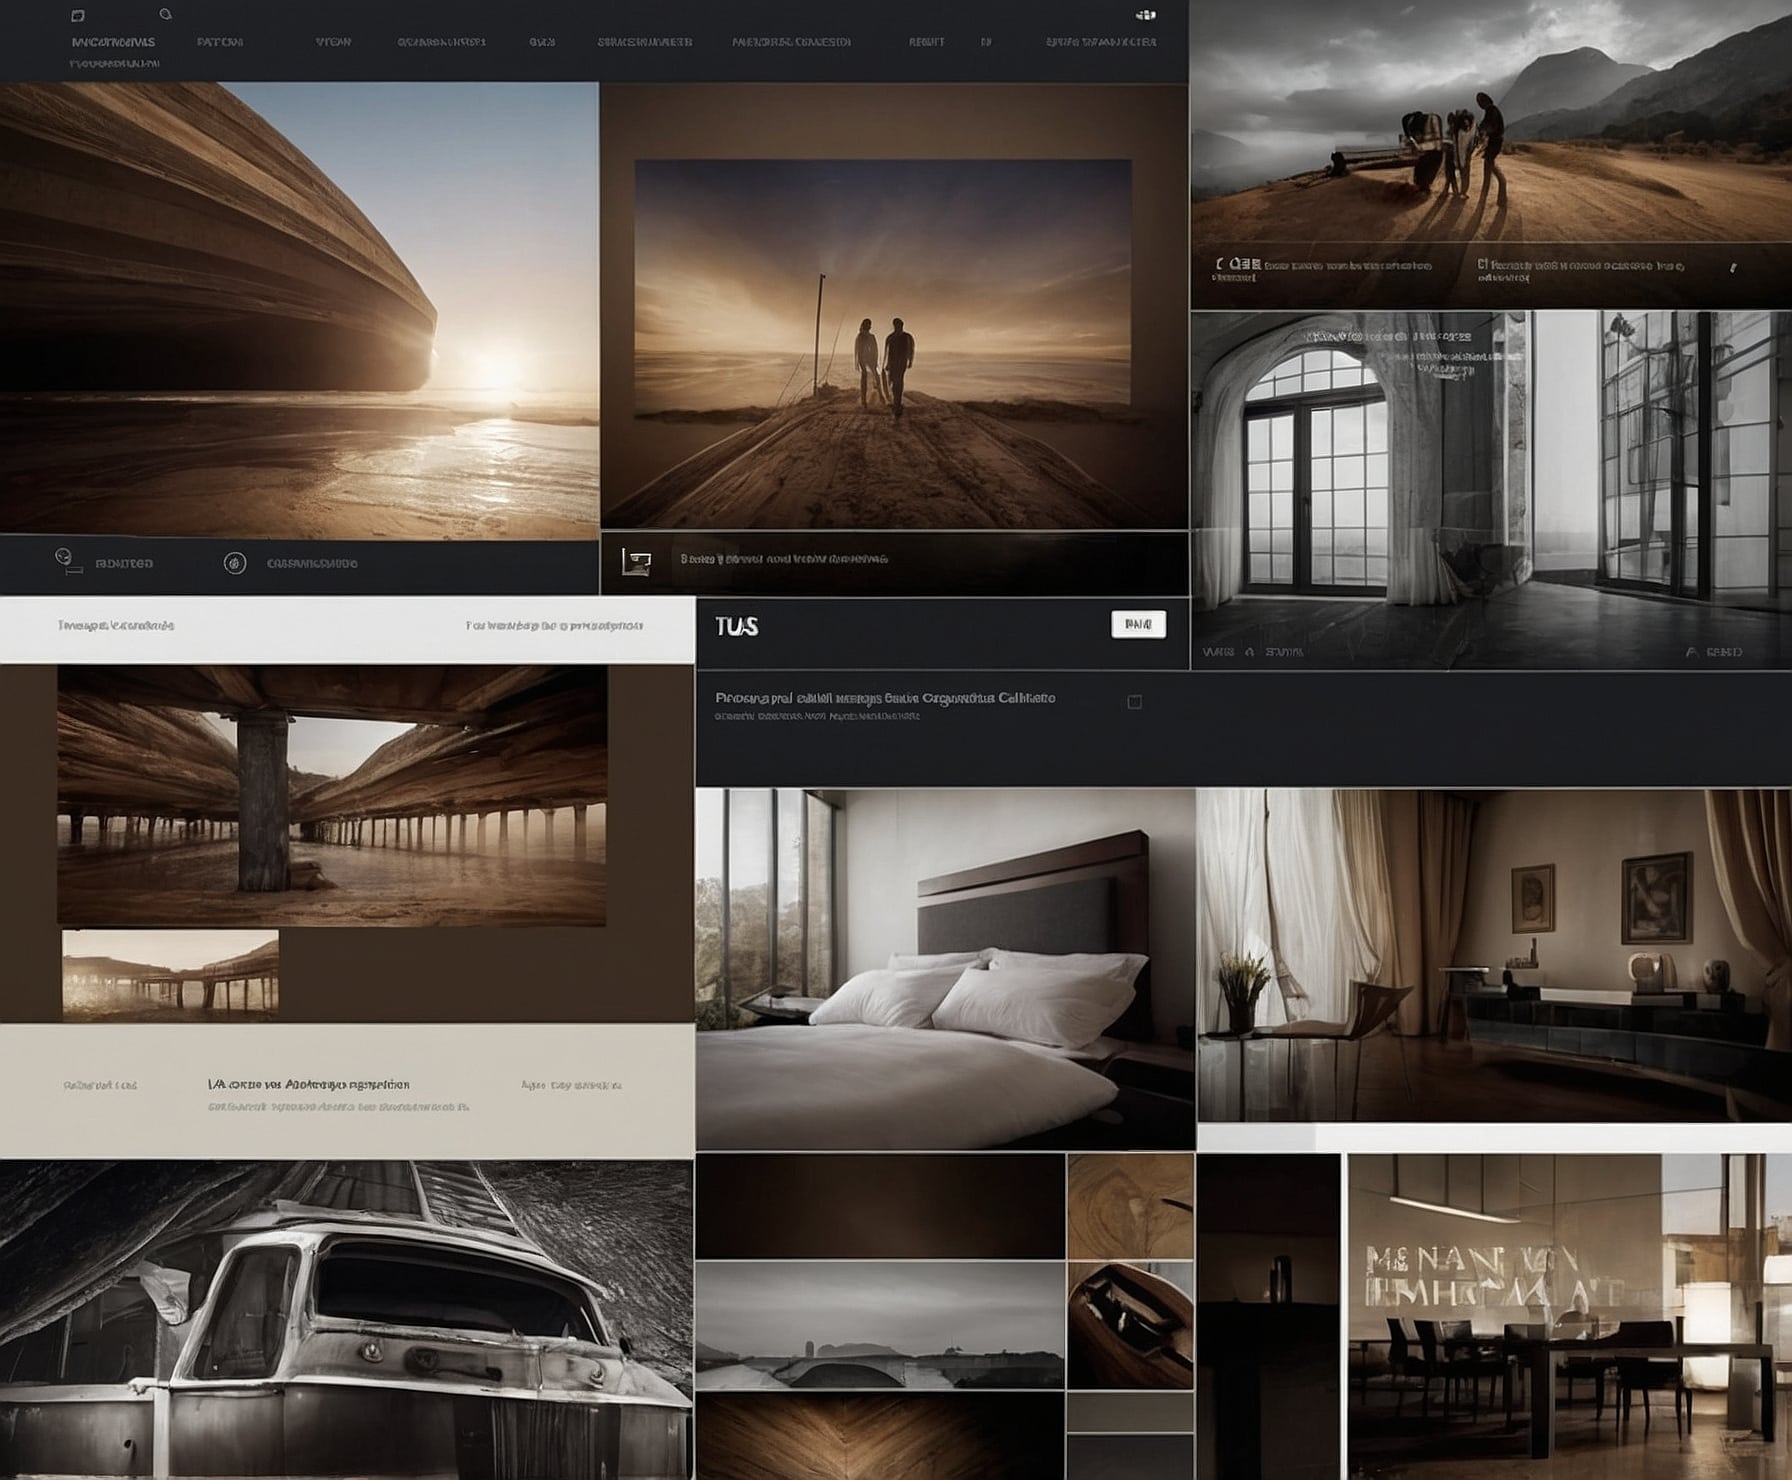Select the dark brown color swatch above the gray landscape
Image resolution: width=1792 pixels, height=1480 pixels.
point(880,1206)
